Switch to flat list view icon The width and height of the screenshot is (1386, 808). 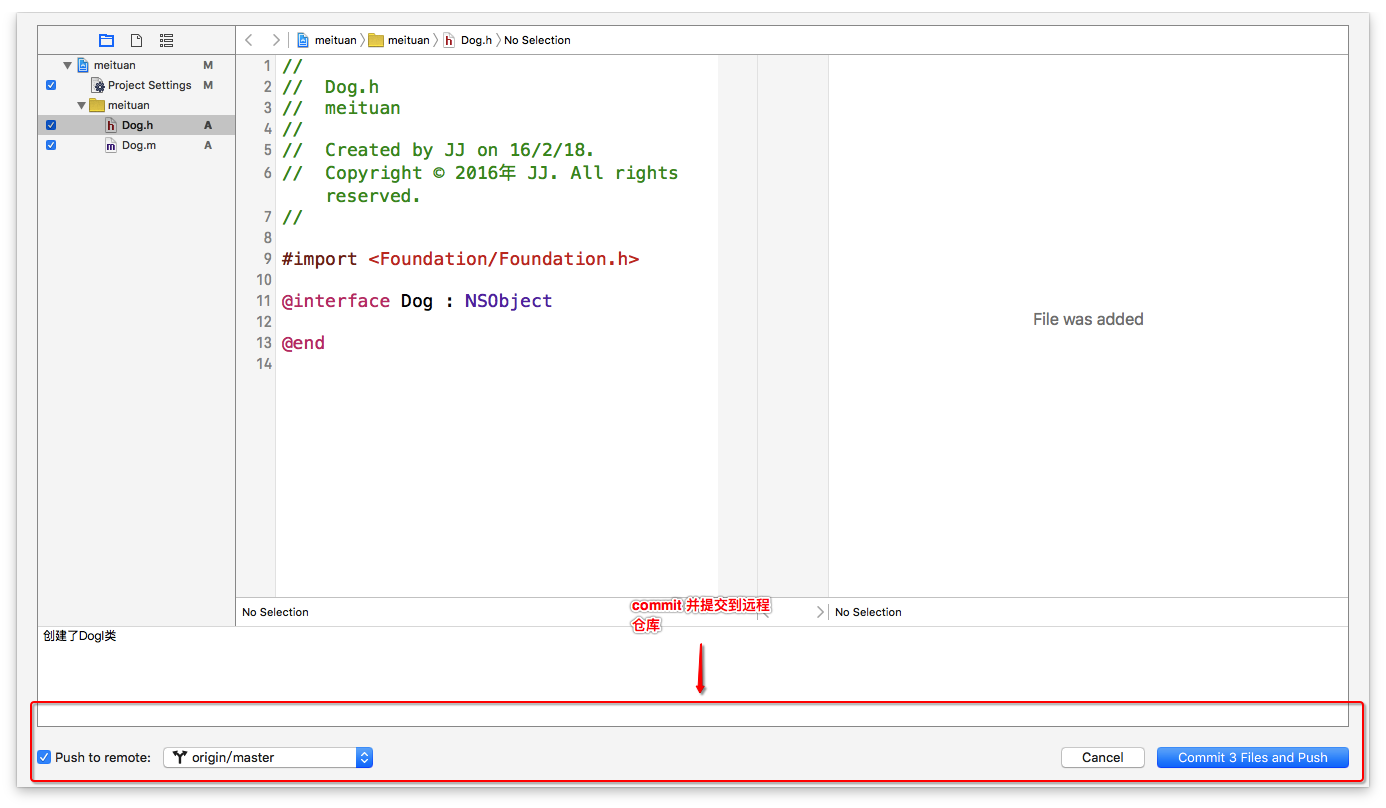pos(166,41)
